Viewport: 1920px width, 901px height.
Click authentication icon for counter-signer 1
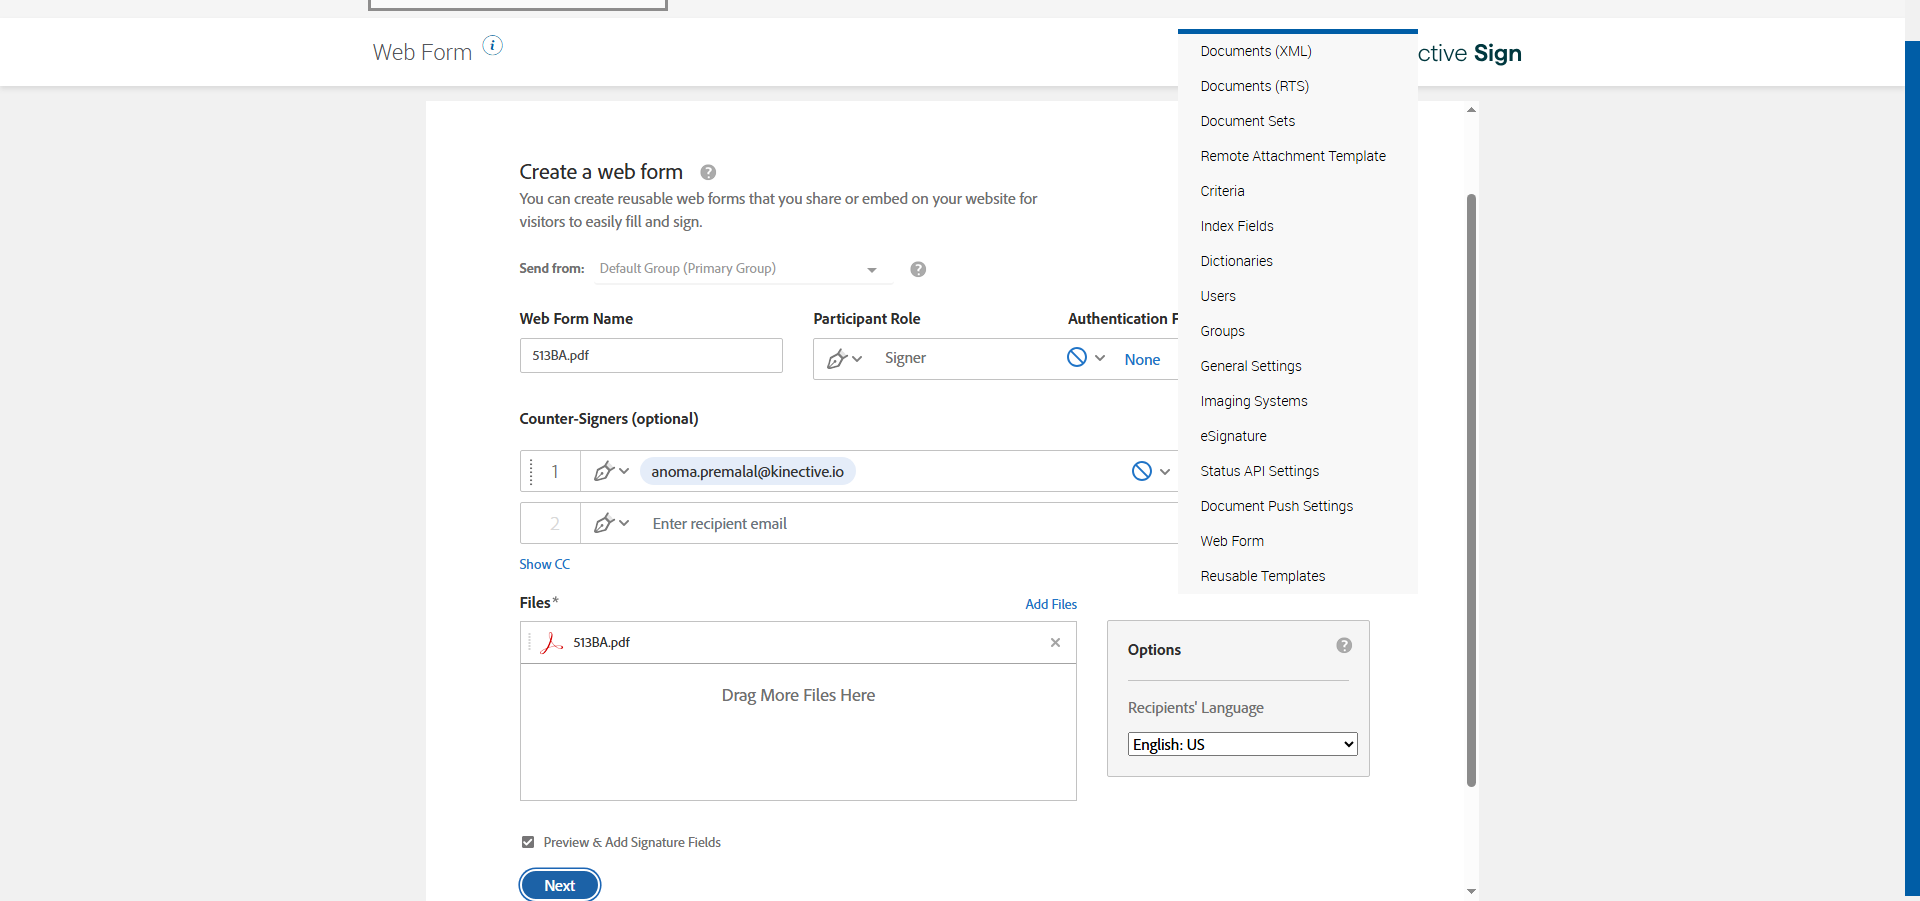pyautogui.click(x=1142, y=471)
